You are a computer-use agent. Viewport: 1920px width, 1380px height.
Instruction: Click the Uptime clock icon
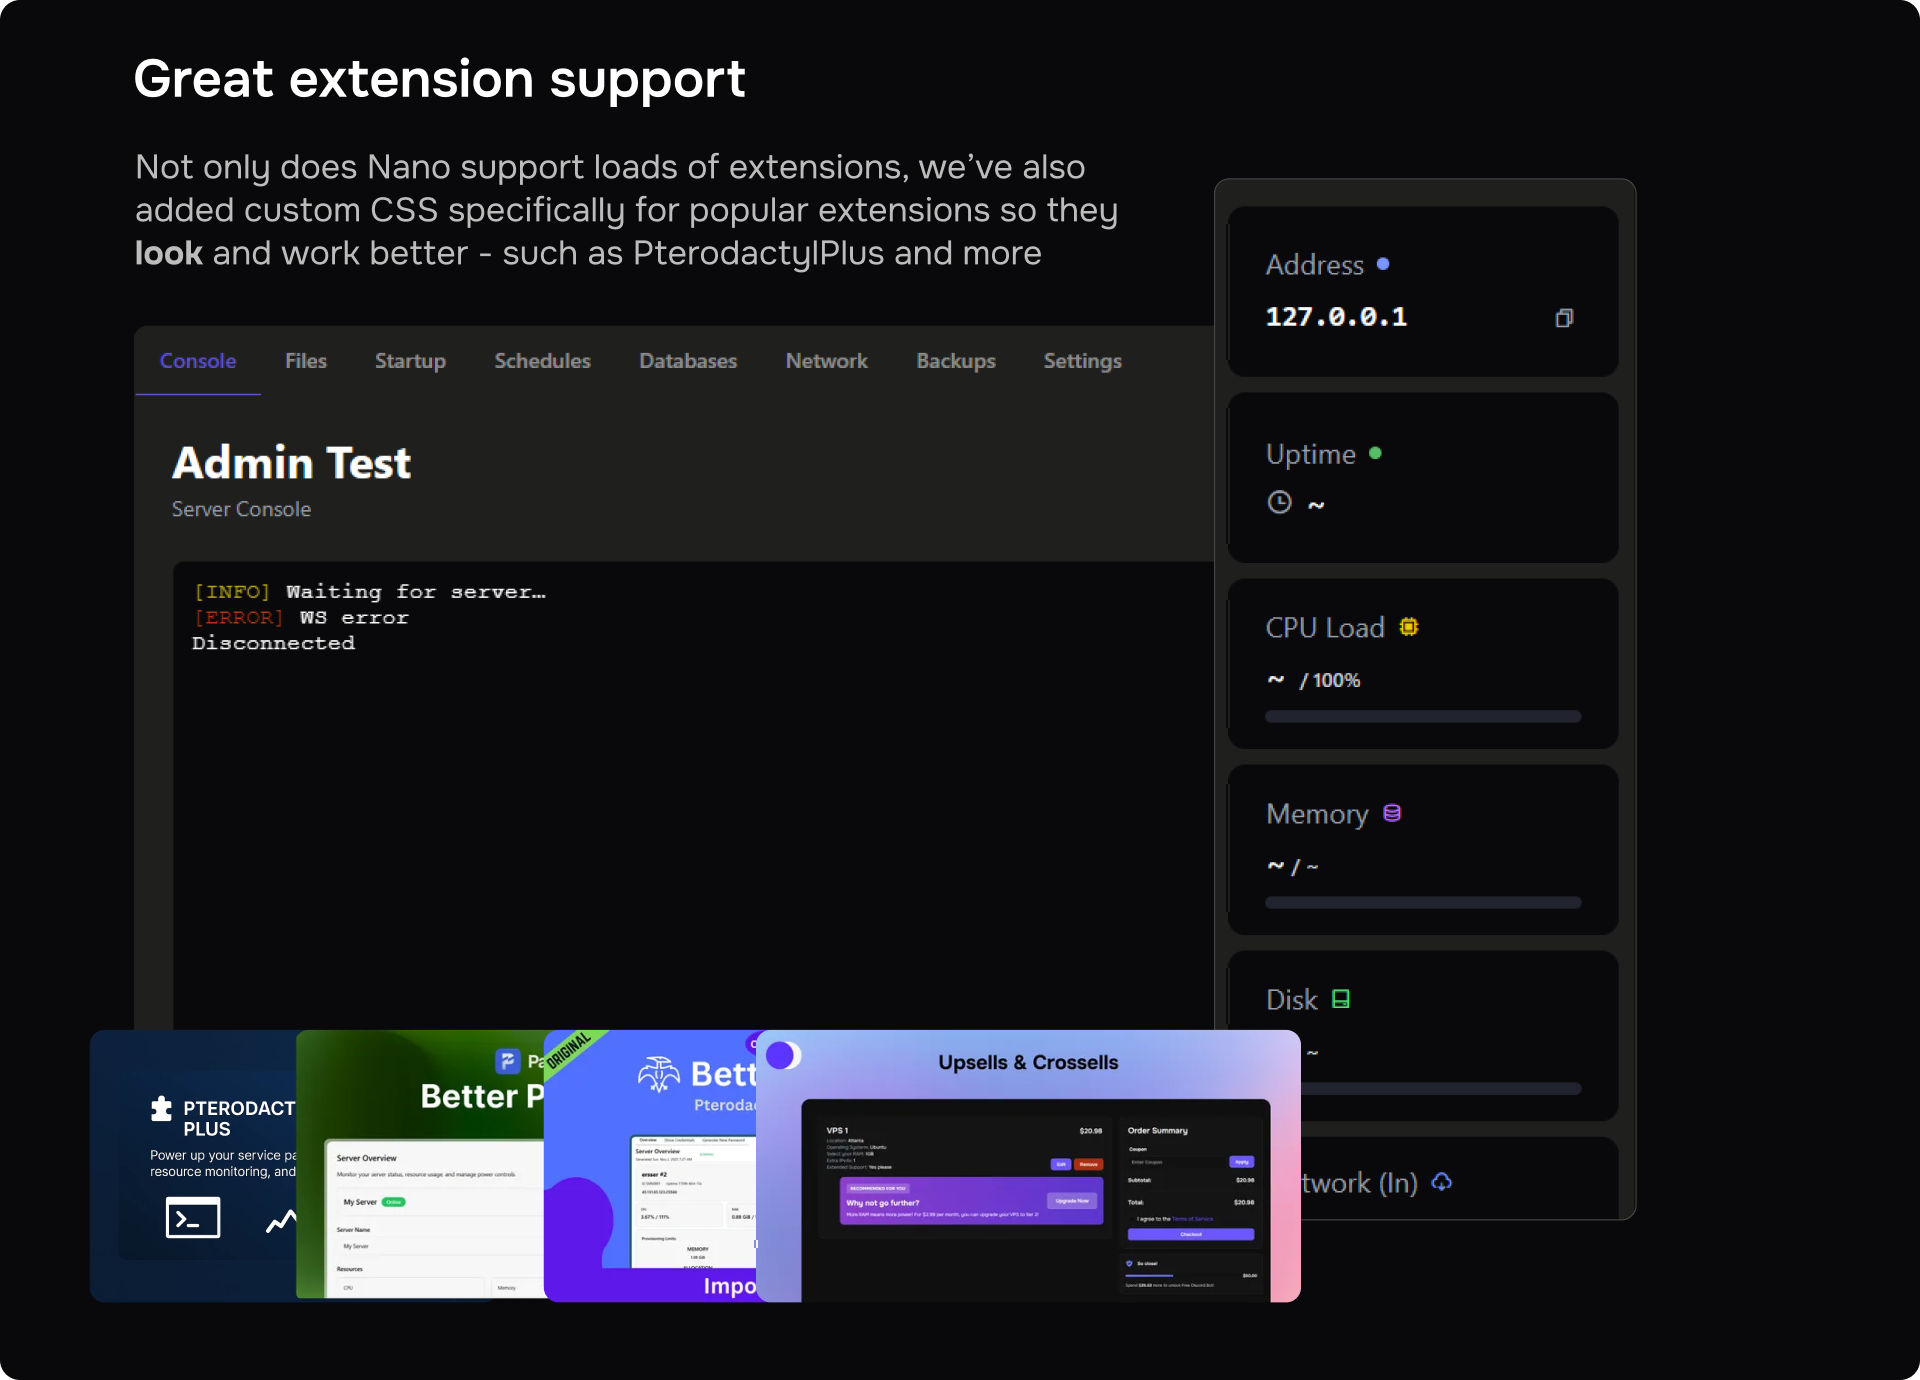pos(1279,502)
